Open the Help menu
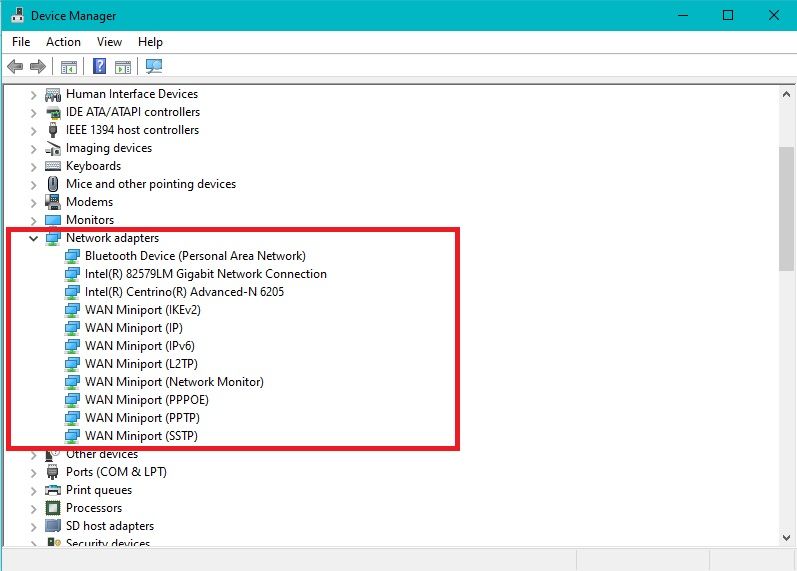 click(x=150, y=42)
